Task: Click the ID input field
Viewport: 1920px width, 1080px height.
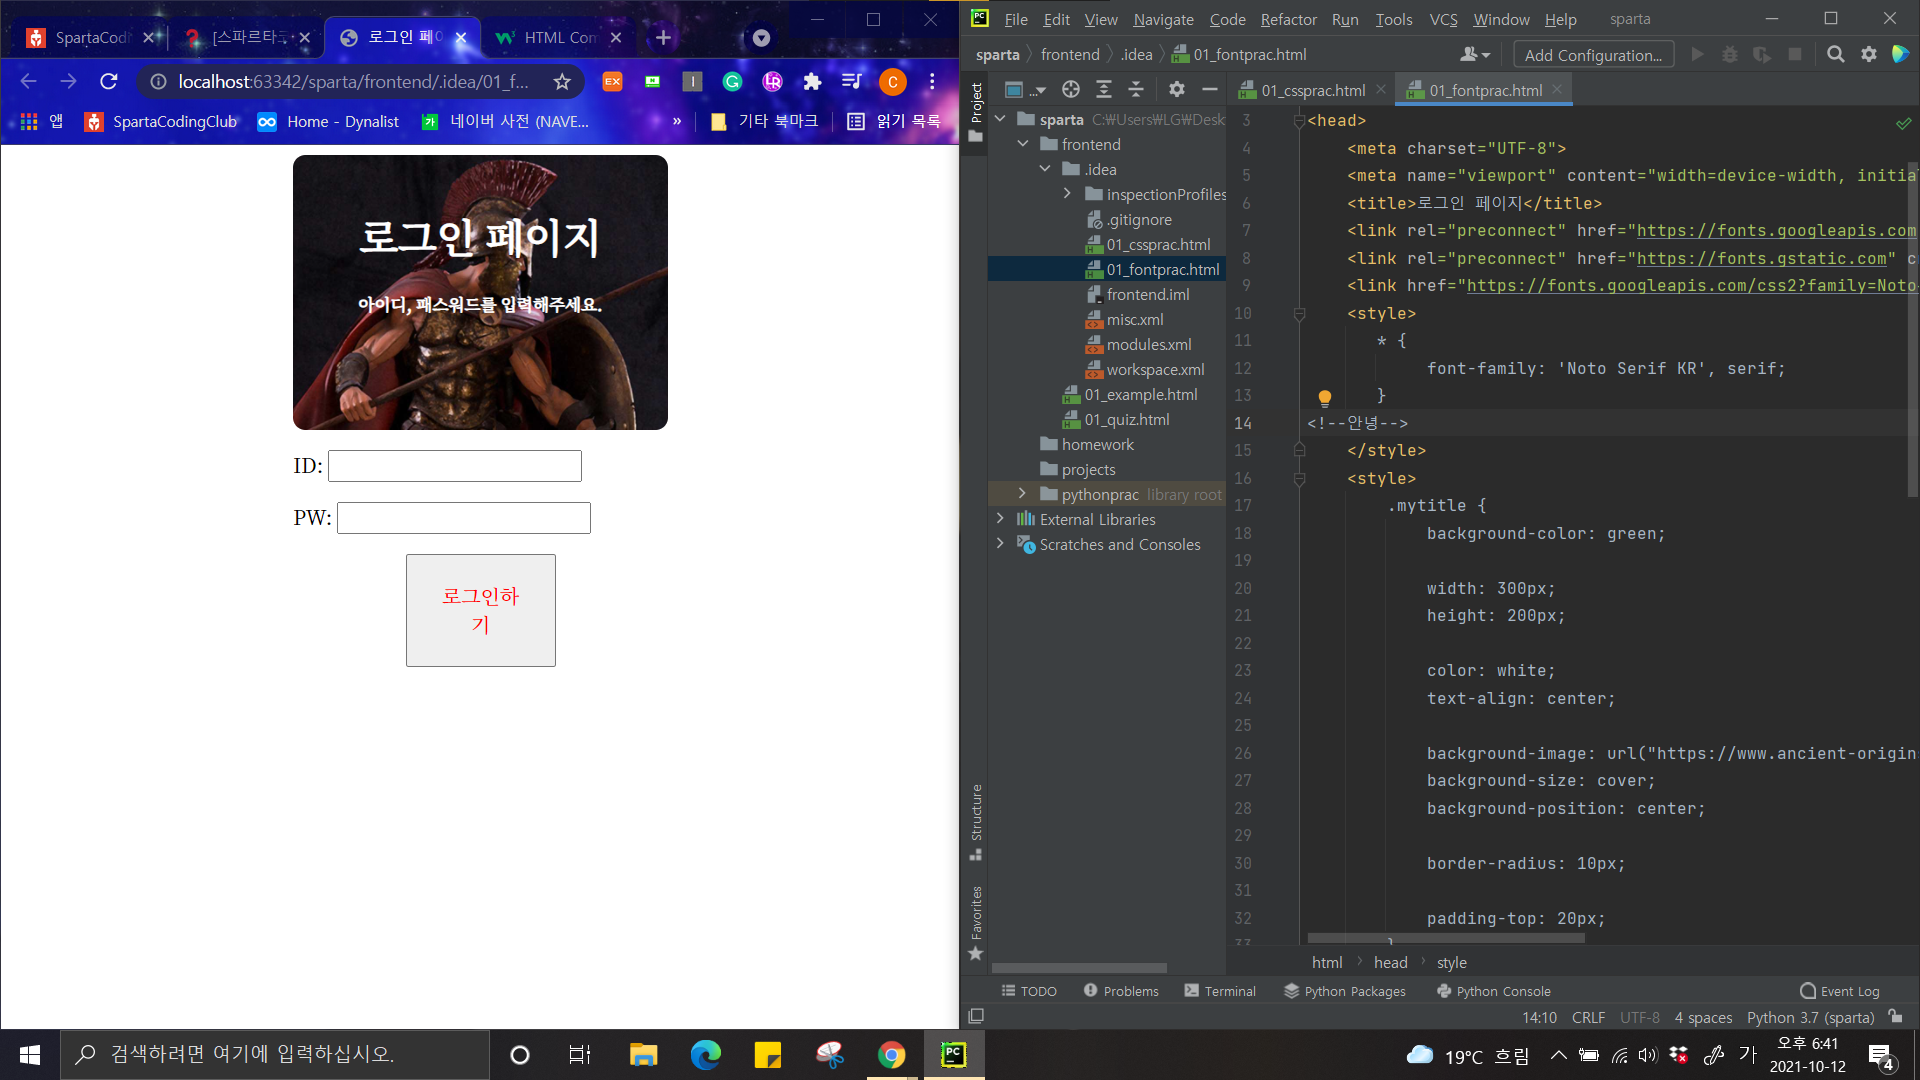Action: [455, 466]
